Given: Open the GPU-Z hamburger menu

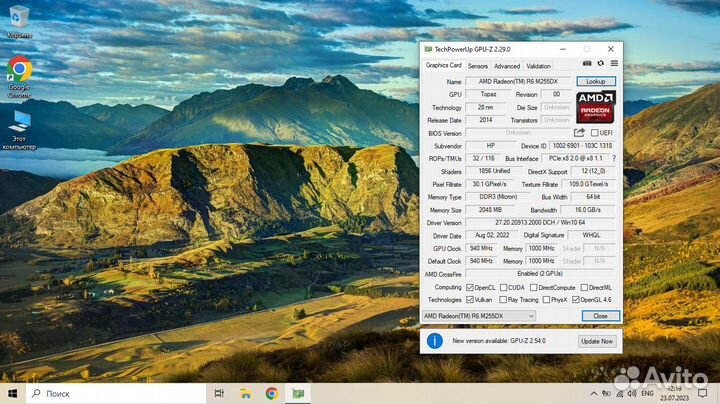Looking at the screenshot, I should (x=614, y=63).
